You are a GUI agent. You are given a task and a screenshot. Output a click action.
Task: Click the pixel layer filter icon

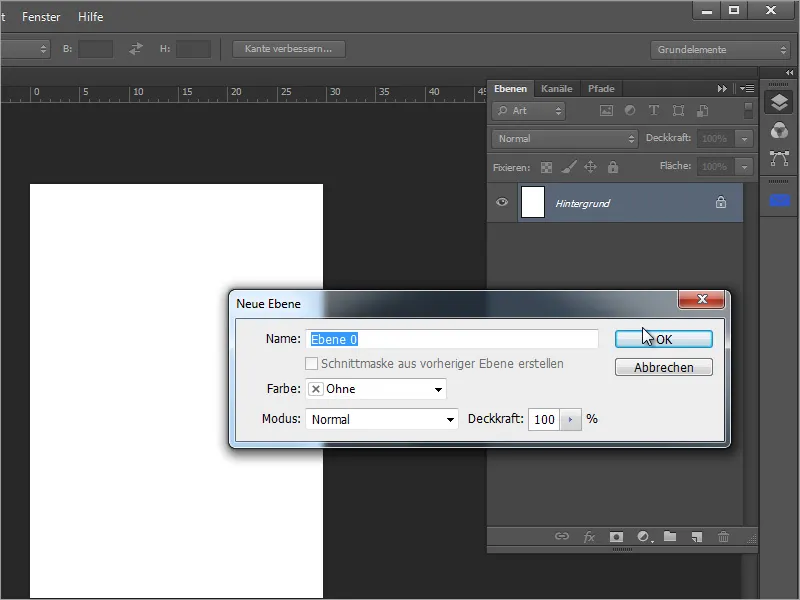tap(606, 111)
